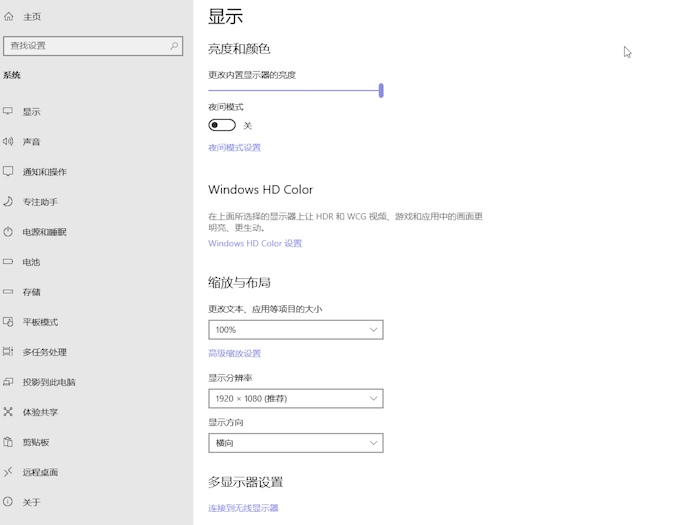The width and height of the screenshot is (700, 525).
Task: Select 关于 in the sidebar
Action: pyautogui.click(x=32, y=502)
